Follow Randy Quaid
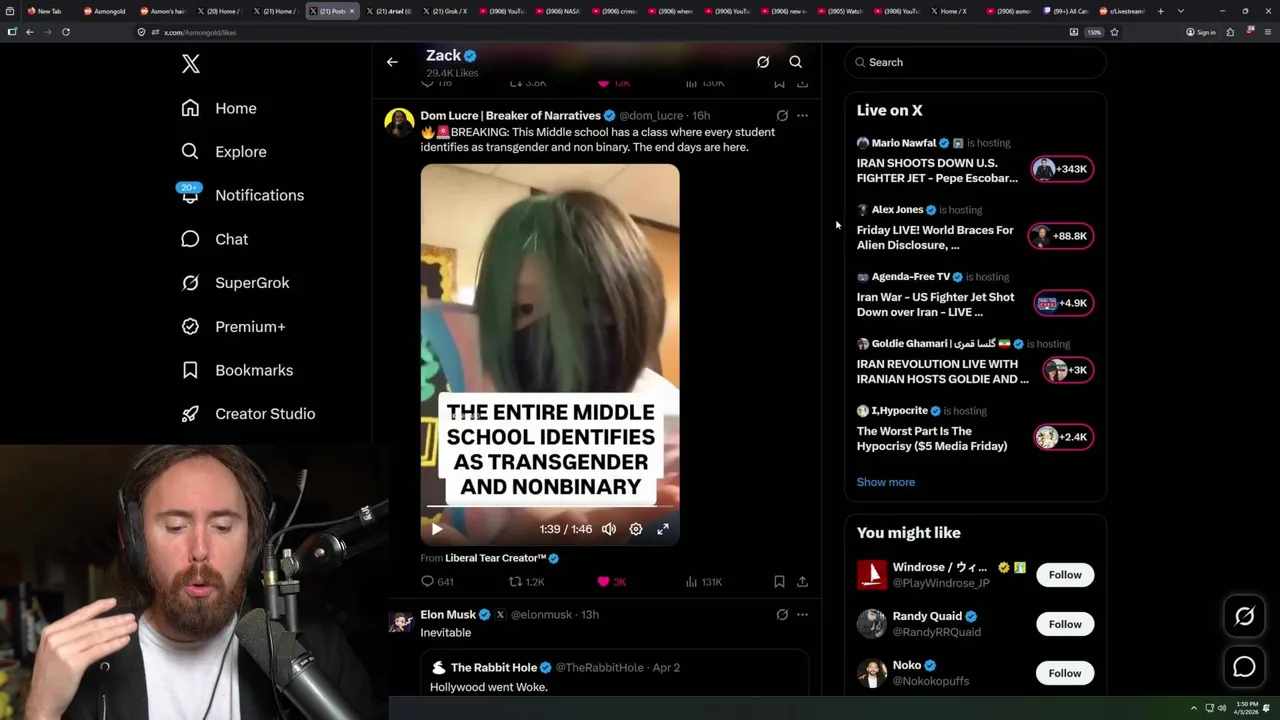This screenshot has width=1280, height=720. coord(1065,624)
